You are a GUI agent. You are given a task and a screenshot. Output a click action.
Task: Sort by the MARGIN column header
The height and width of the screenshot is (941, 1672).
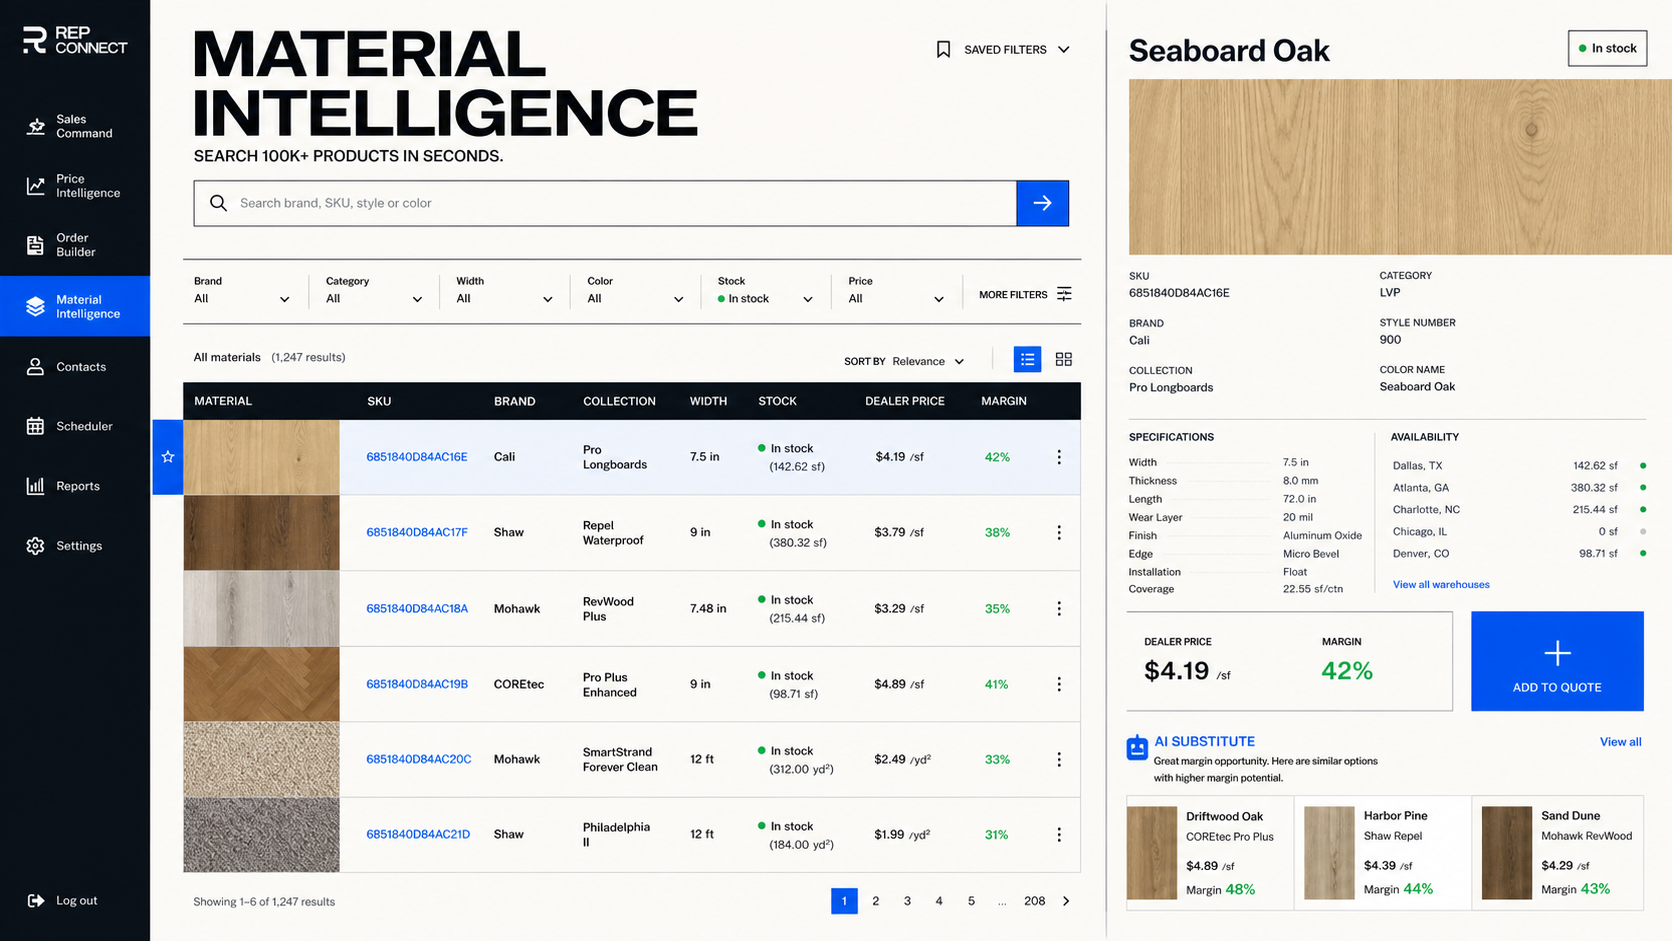pos(1004,401)
